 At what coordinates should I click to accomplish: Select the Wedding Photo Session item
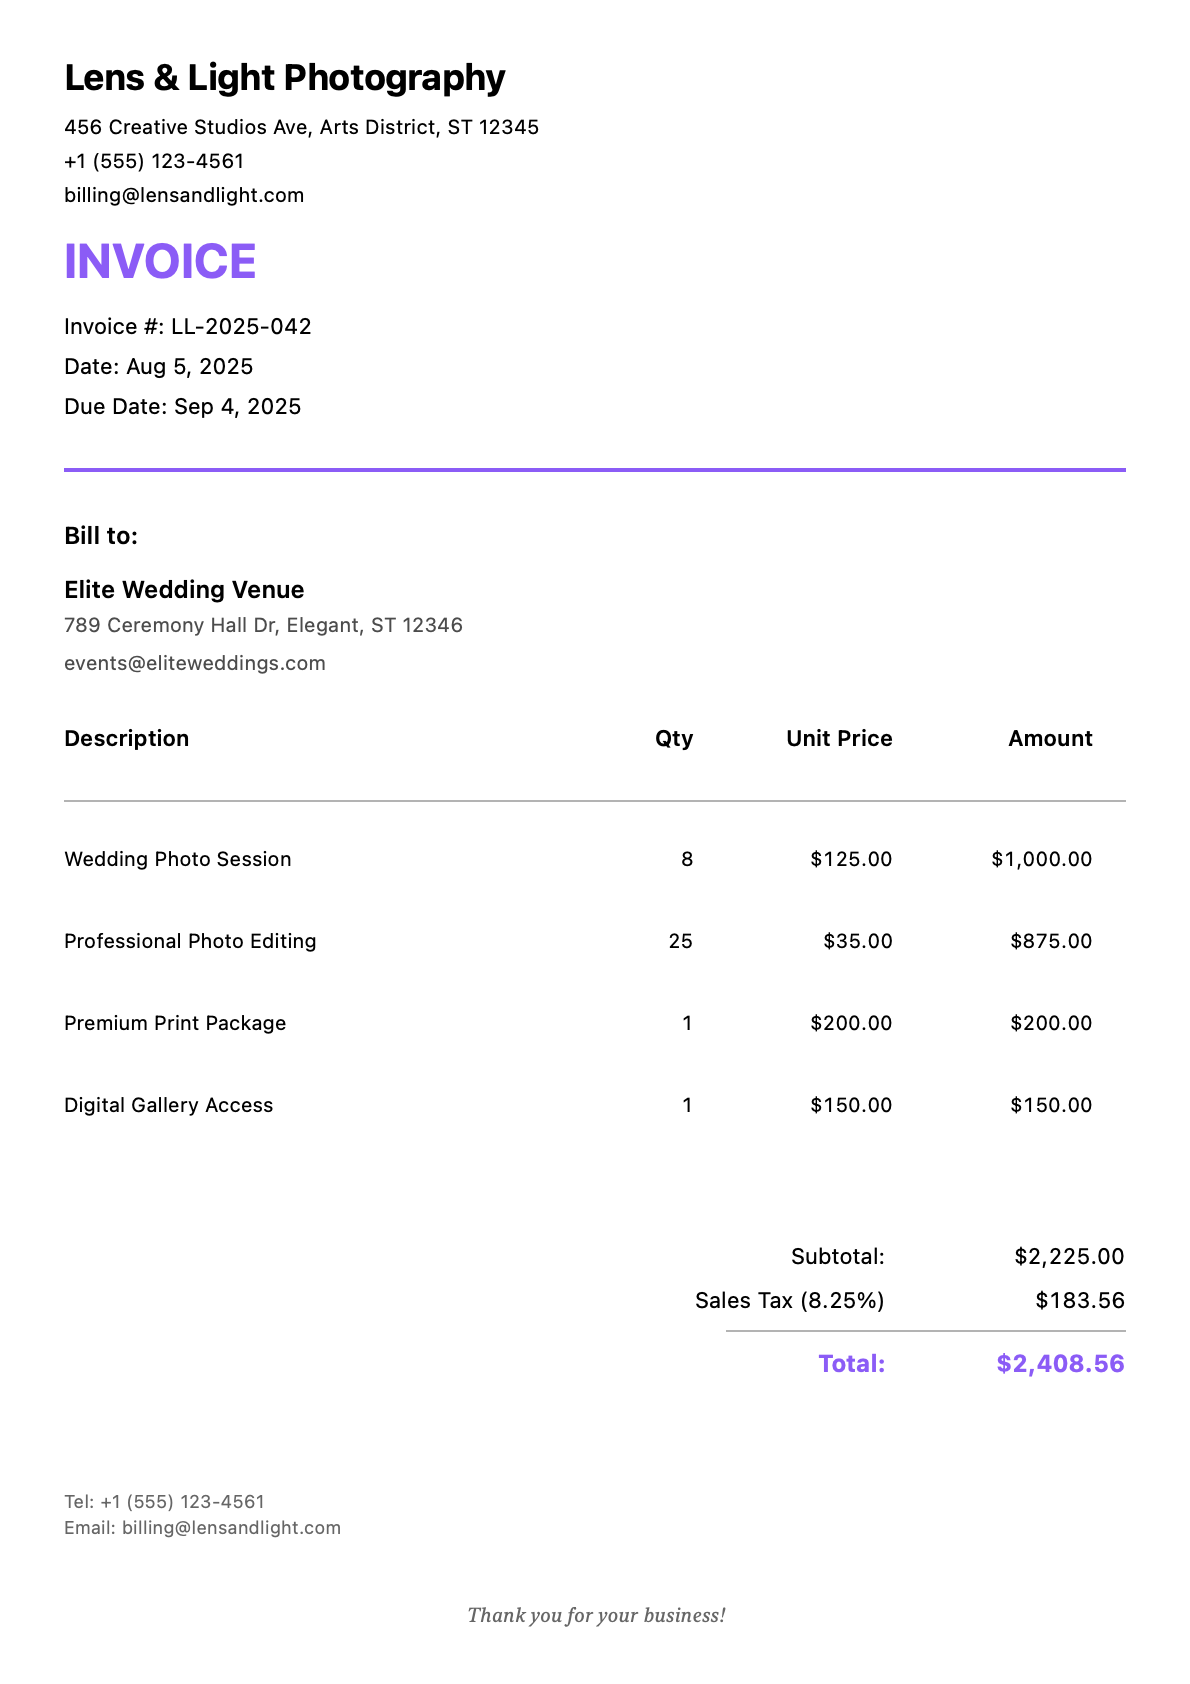point(178,859)
